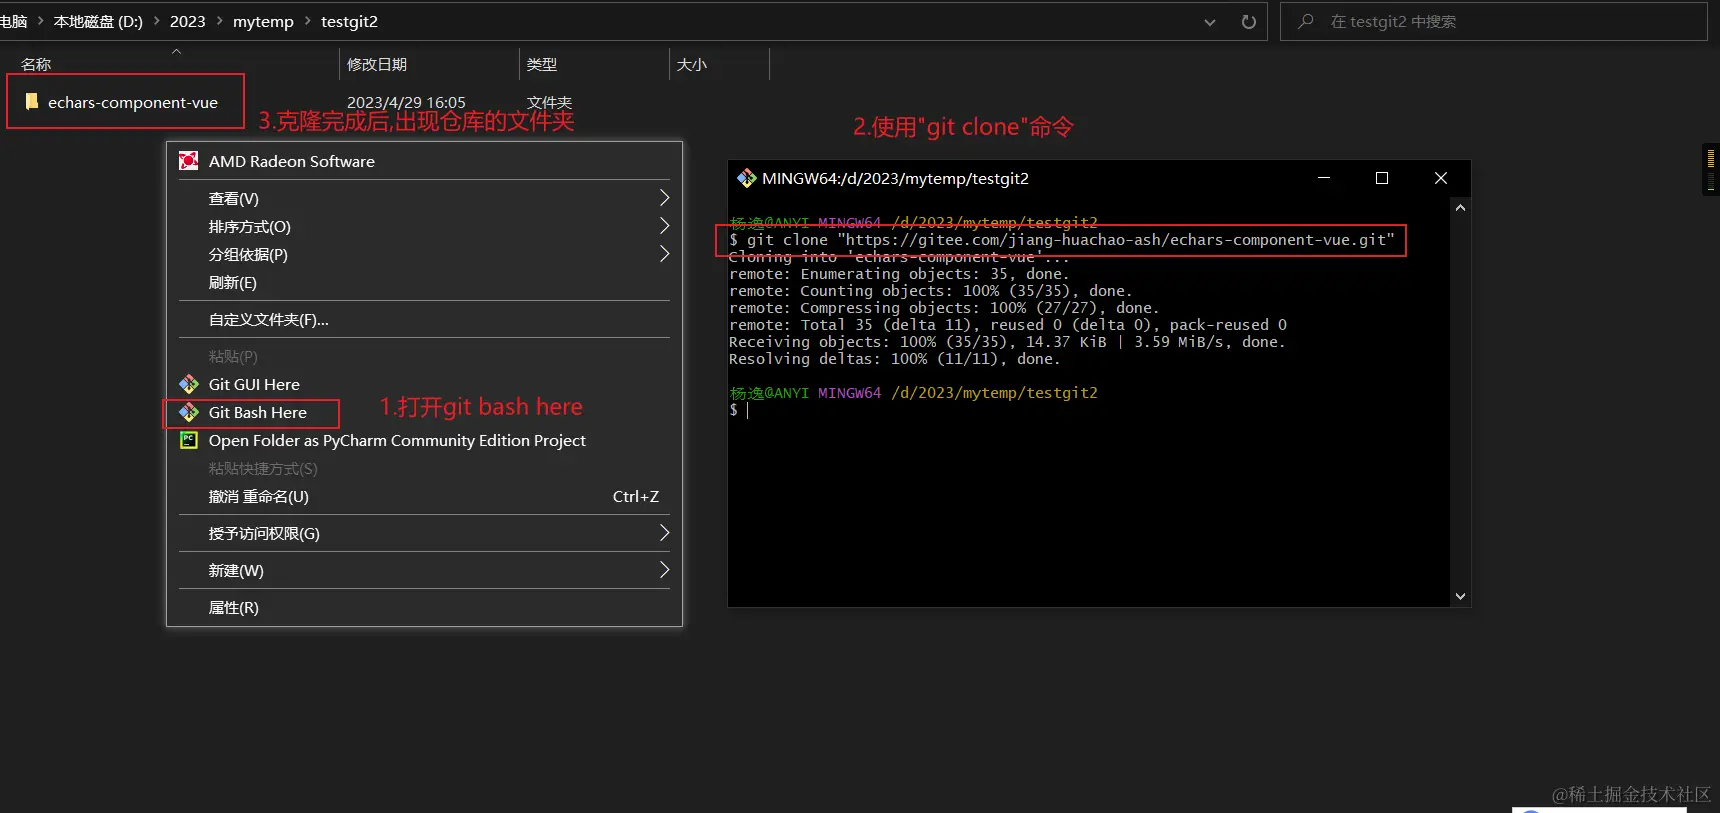
Task: Select Git Bash Here menu entry
Action: (424, 412)
